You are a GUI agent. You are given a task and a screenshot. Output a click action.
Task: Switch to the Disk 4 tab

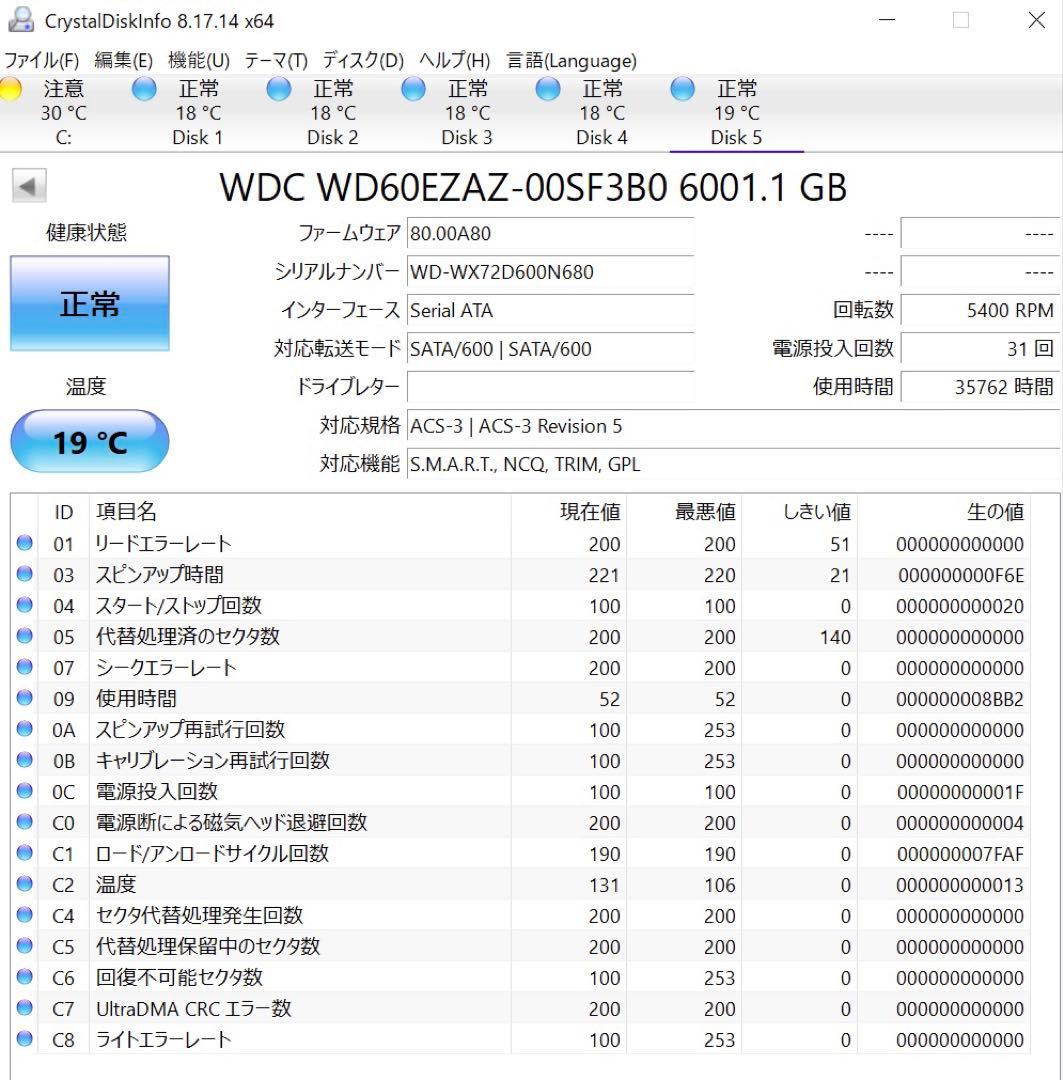(x=601, y=112)
